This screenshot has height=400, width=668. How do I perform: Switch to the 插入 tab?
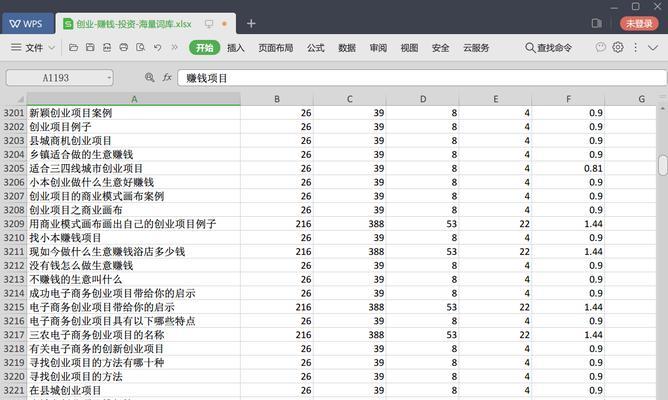(236, 48)
